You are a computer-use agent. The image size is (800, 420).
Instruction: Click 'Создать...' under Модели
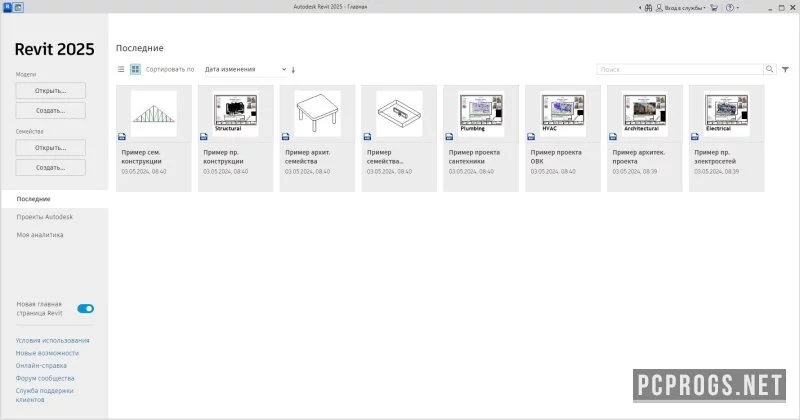tap(51, 111)
